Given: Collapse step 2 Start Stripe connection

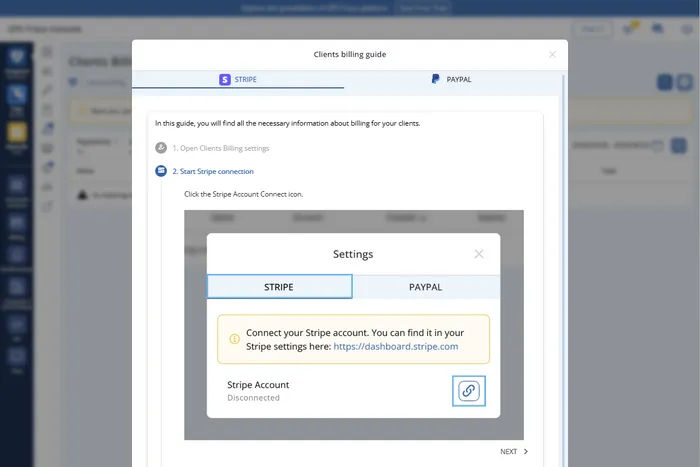Looking at the screenshot, I should 213,171.
